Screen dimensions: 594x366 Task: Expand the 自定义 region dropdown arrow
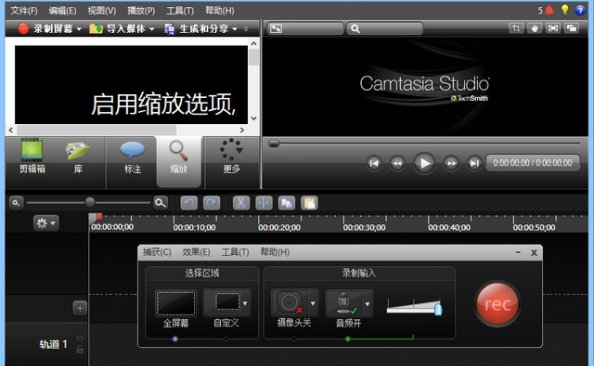point(245,303)
